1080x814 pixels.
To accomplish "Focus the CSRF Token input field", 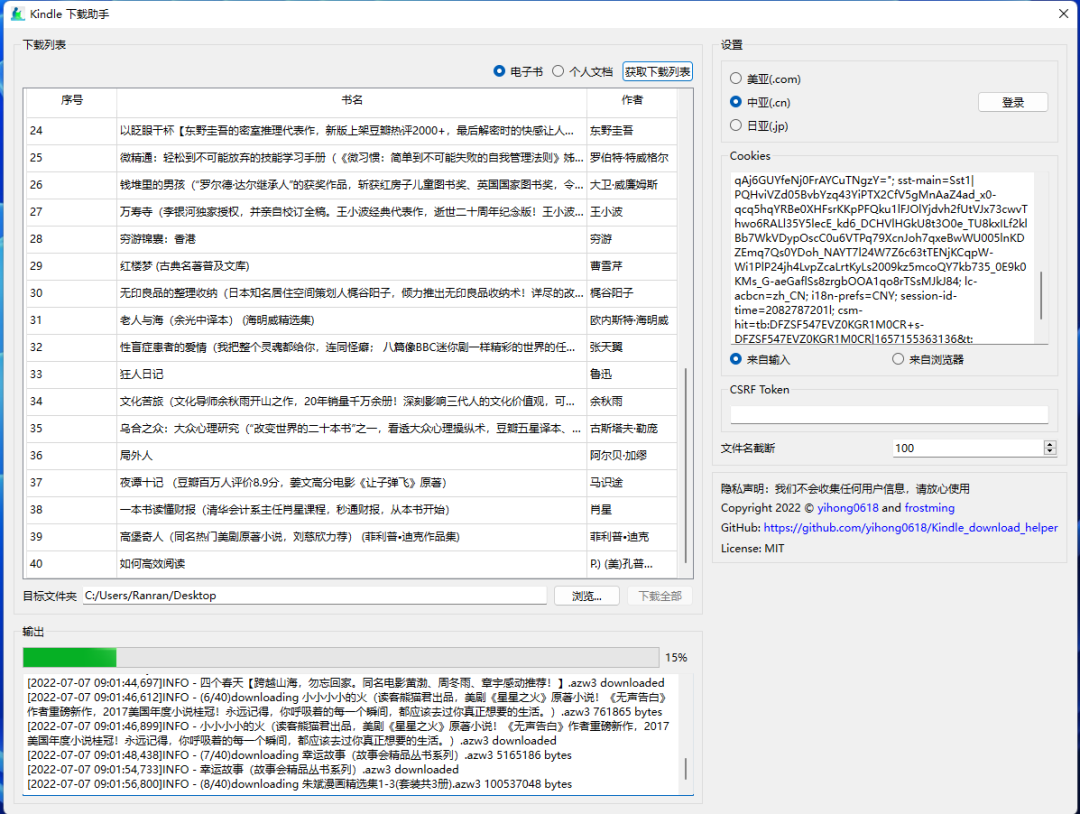I will 889,414.
